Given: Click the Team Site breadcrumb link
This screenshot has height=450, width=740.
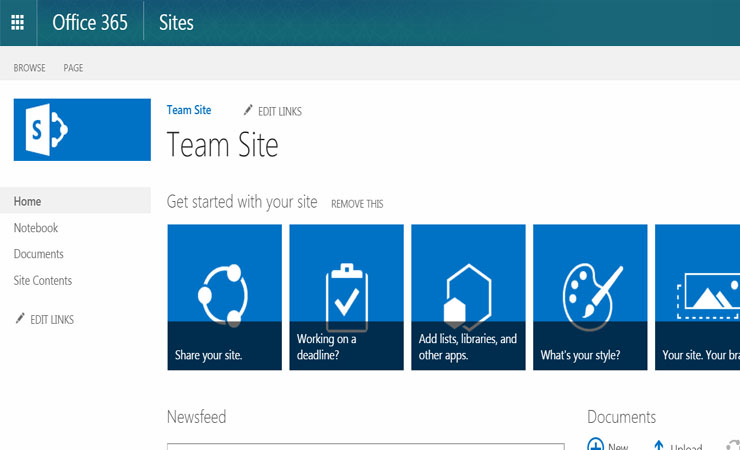Looking at the screenshot, I should point(188,110).
